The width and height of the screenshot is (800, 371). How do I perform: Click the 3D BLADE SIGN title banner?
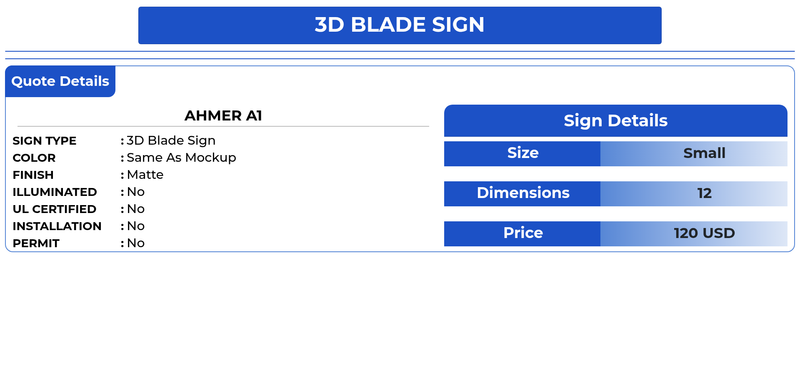coord(399,25)
